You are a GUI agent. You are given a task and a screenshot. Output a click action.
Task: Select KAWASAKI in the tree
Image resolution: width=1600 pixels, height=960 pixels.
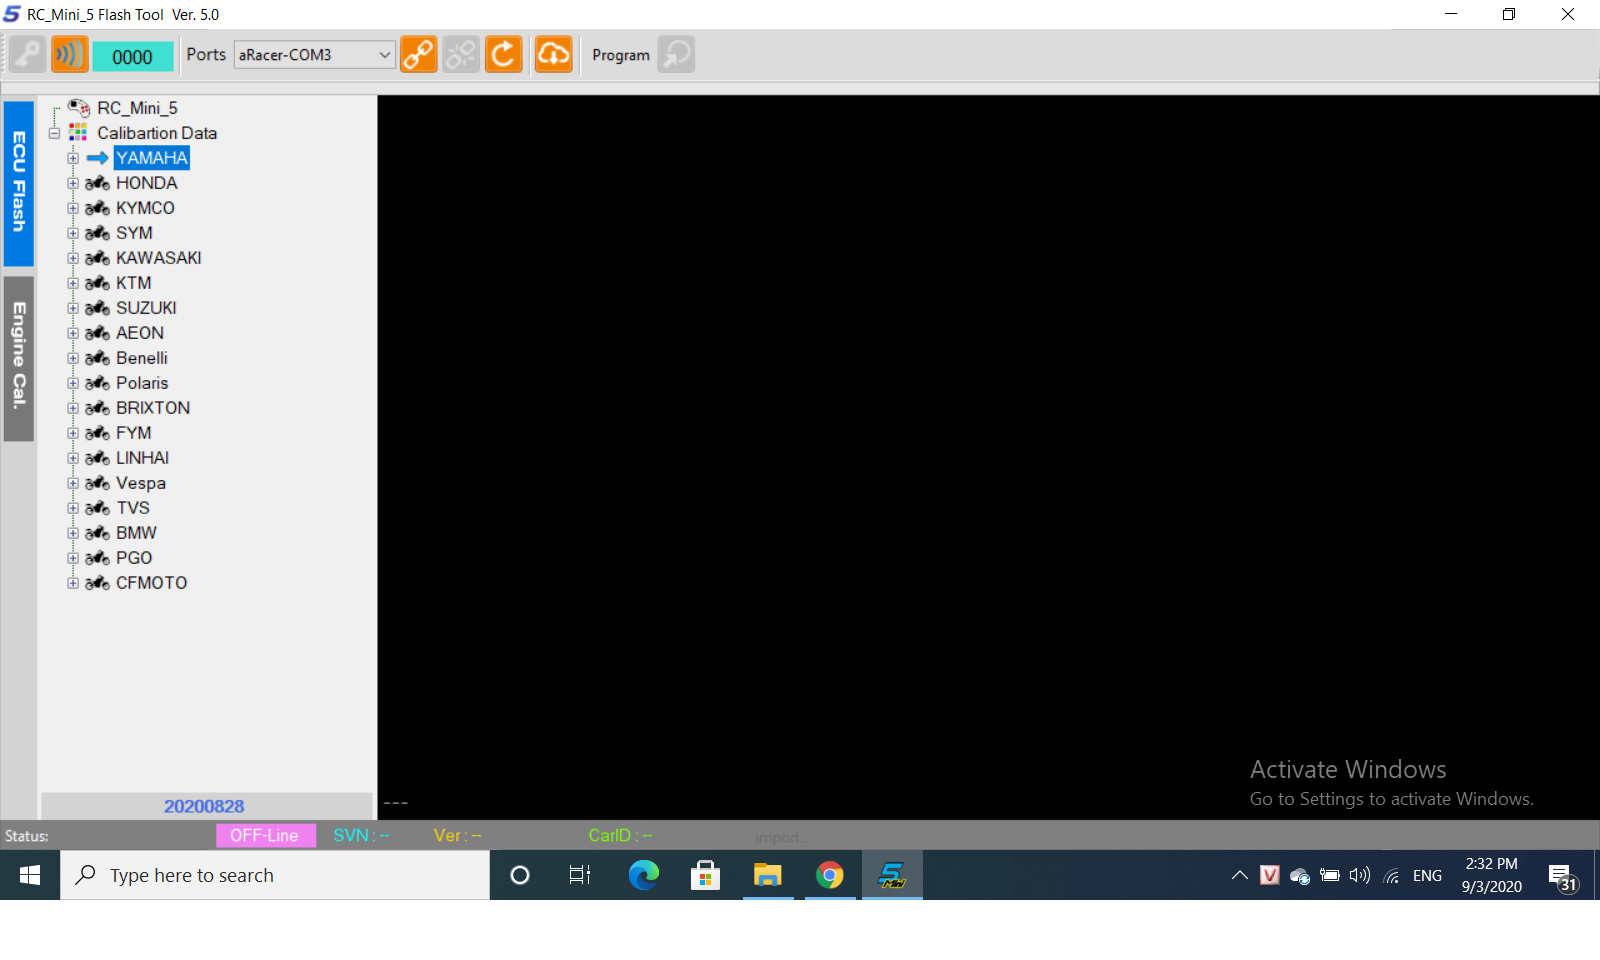[x=159, y=258]
